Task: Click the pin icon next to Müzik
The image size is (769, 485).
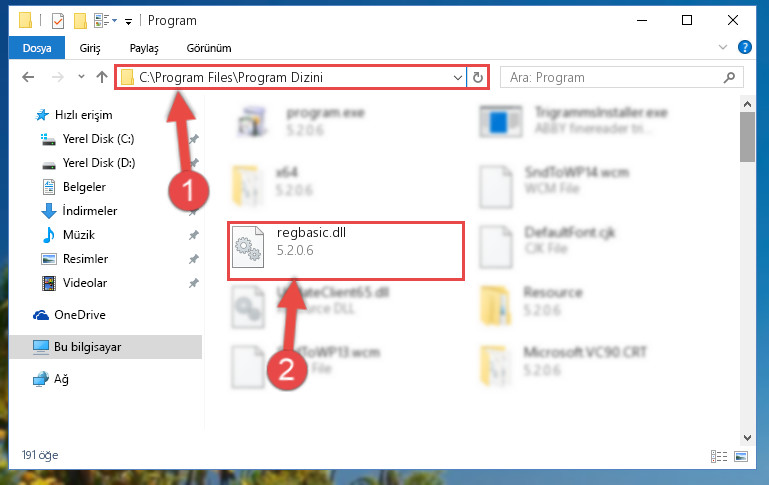Action: 194,235
